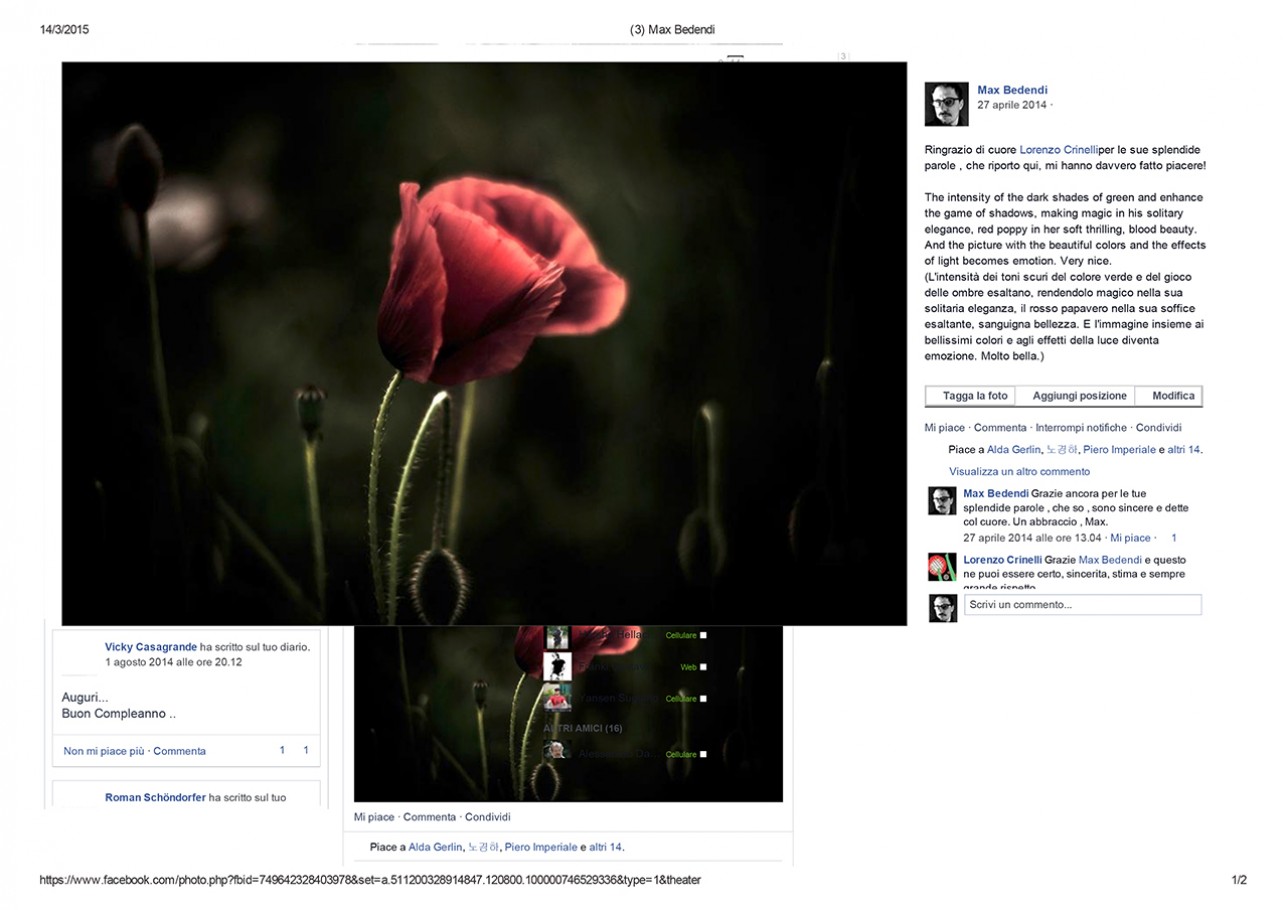The width and height of the screenshot is (1286, 910).
Task: Open Lorenzo Crinelli link in the photo description
Action: [1058, 149]
